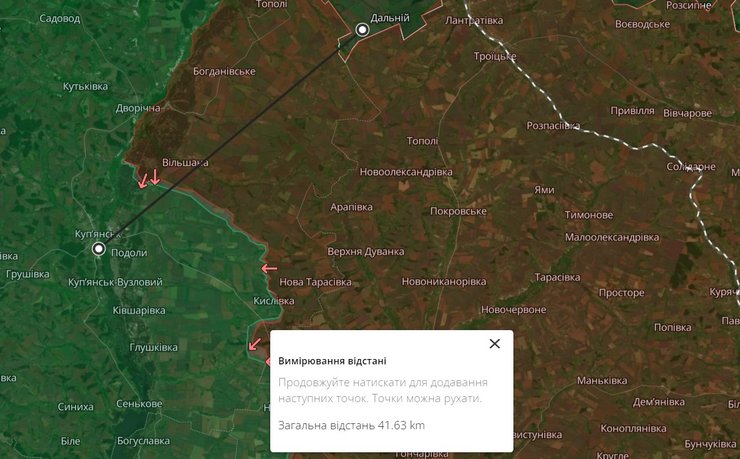Click the black measurement line midpoint
The width and height of the screenshot is (740, 459).
(x=230, y=139)
